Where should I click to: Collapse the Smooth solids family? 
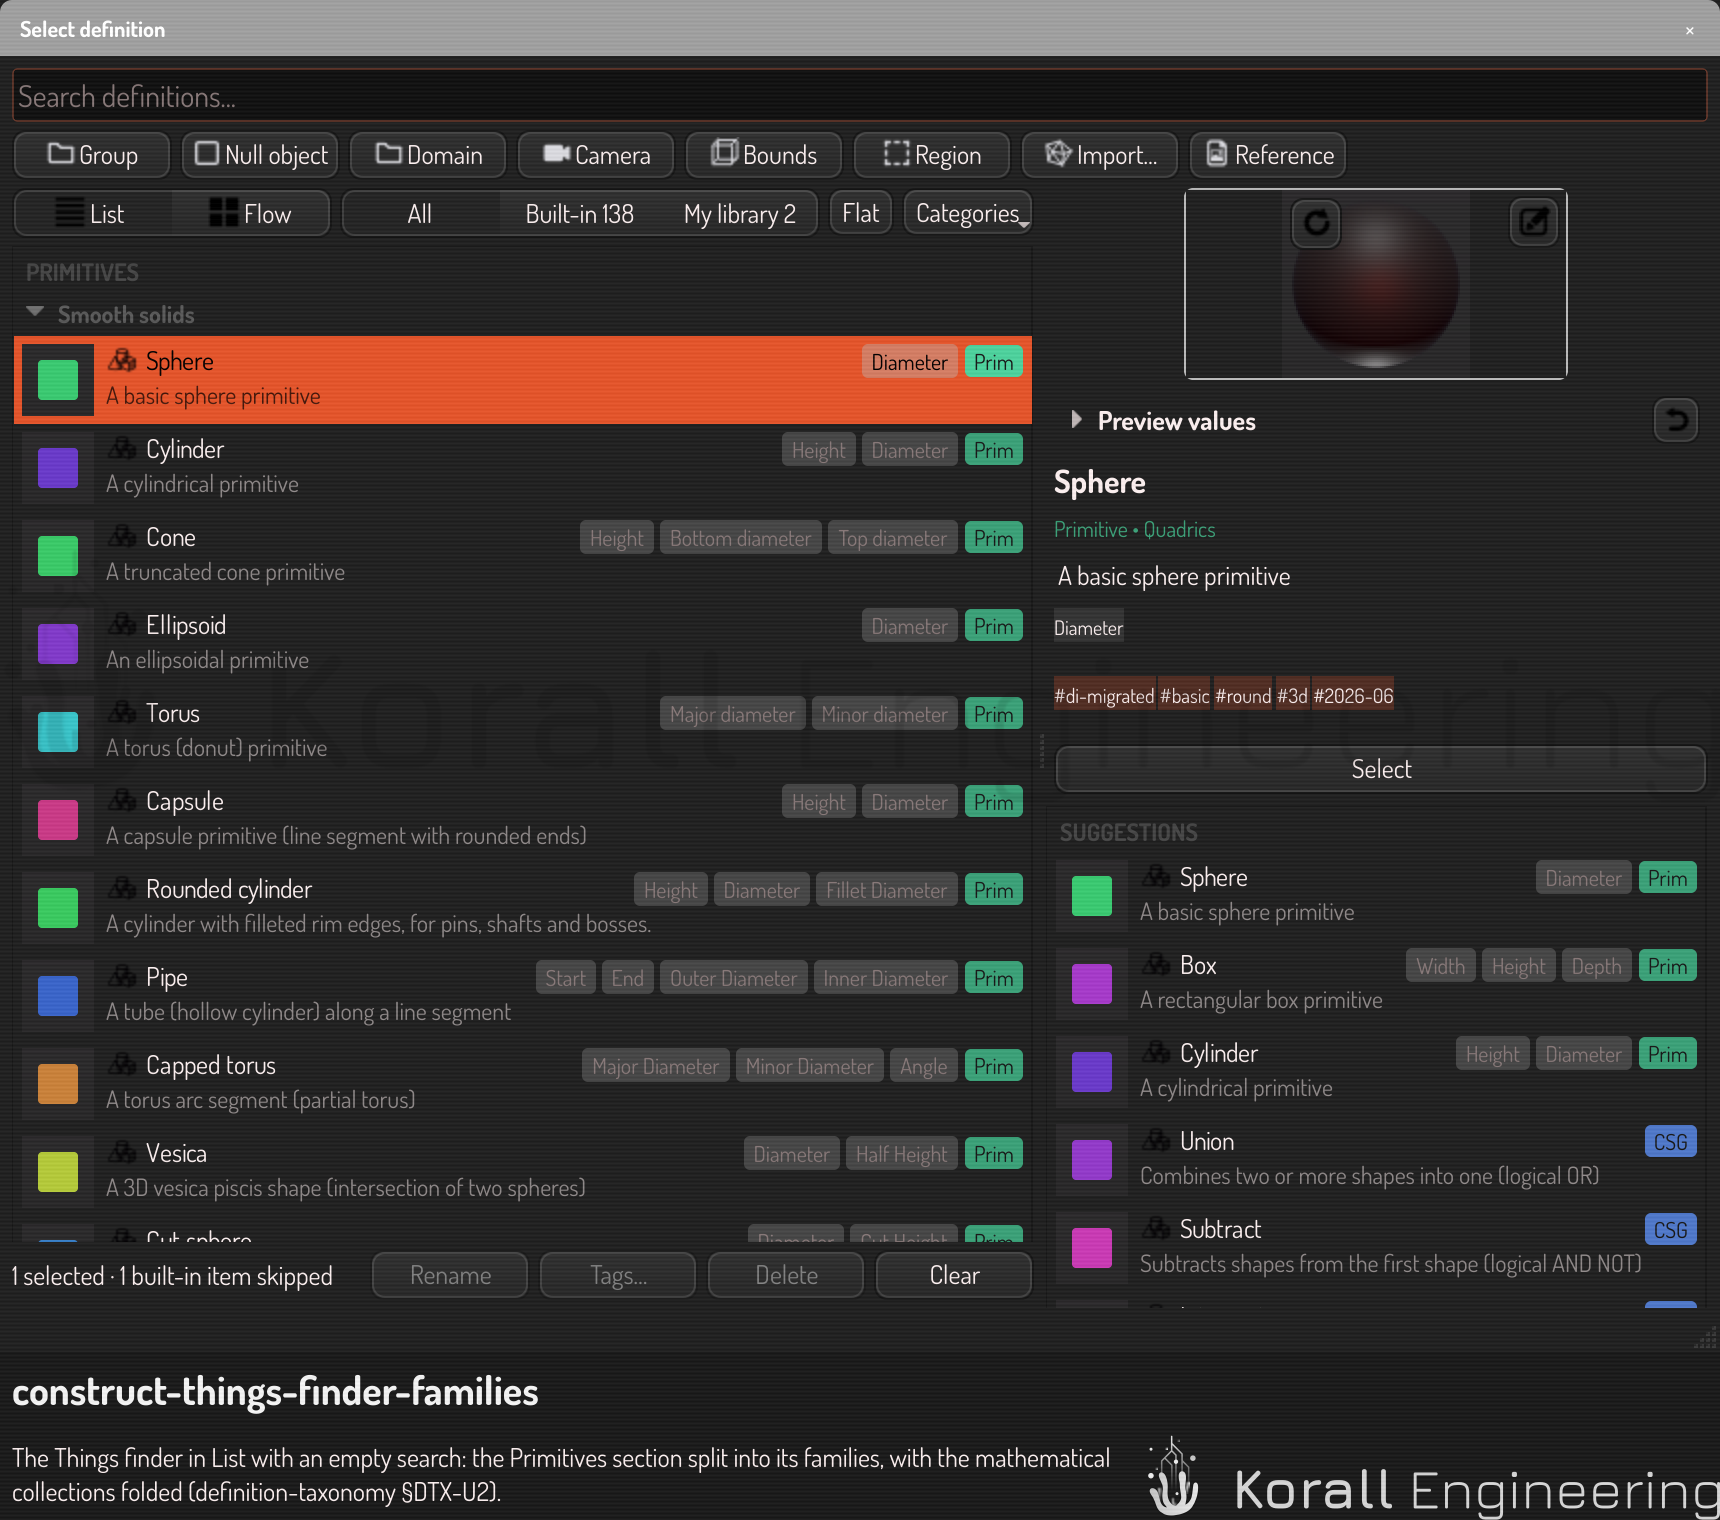coord(35,313)
